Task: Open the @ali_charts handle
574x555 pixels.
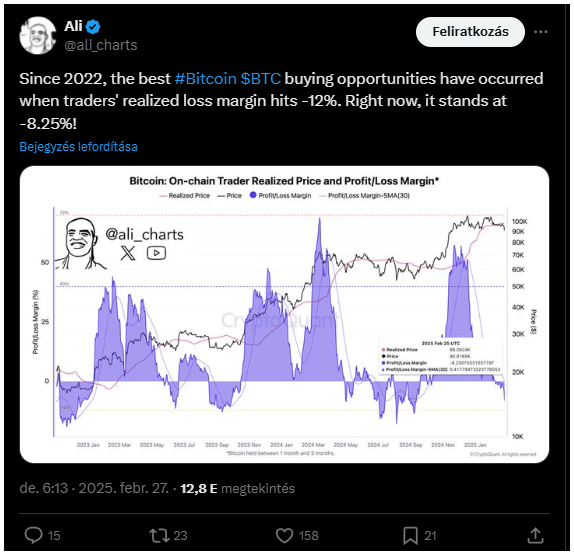Action: click(x=101, y=45)
